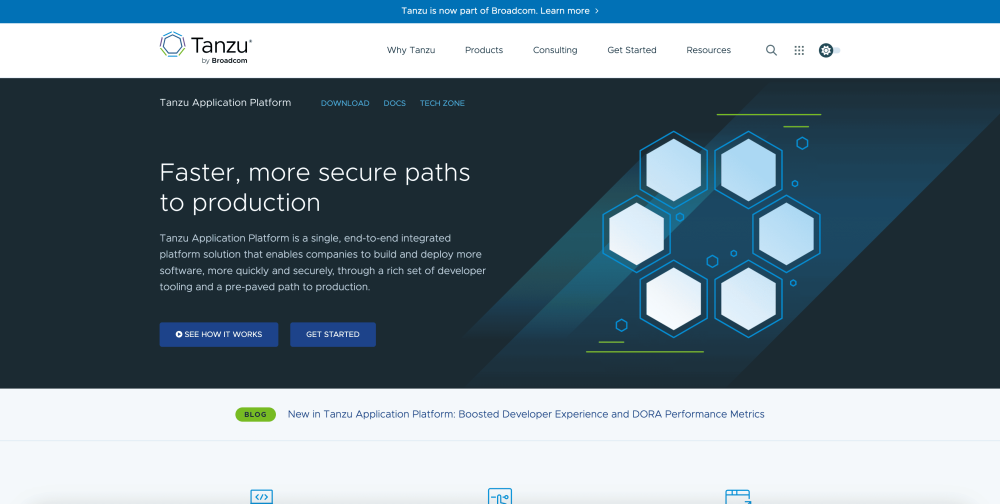Toggle the dark mode theme switch
Image resolution: width=1000 pixels, height=504 pixels.
coord(828,50)
